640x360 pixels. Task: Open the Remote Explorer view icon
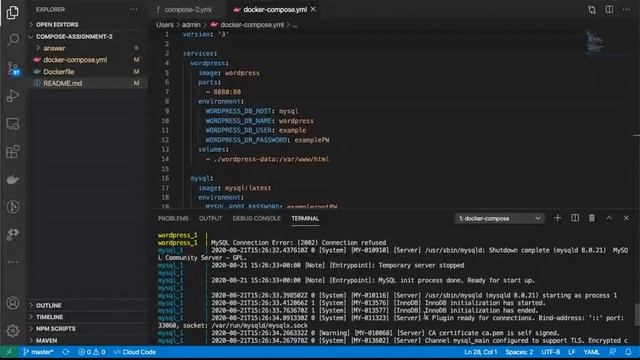click(x=13, y=124)
